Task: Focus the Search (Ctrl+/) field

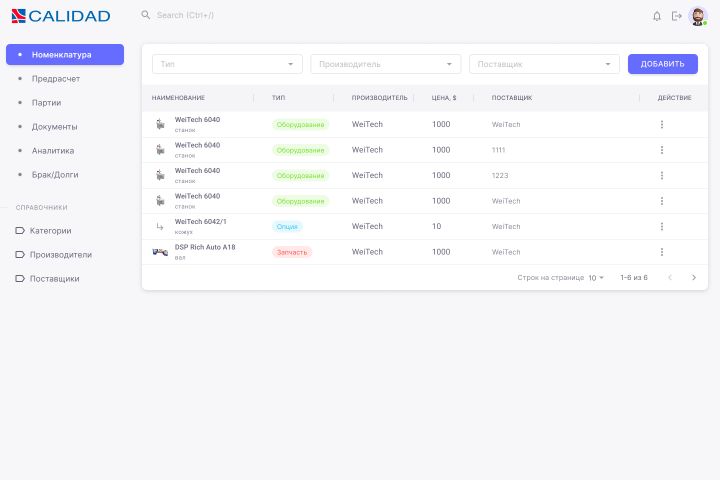Action: point(185,15)
